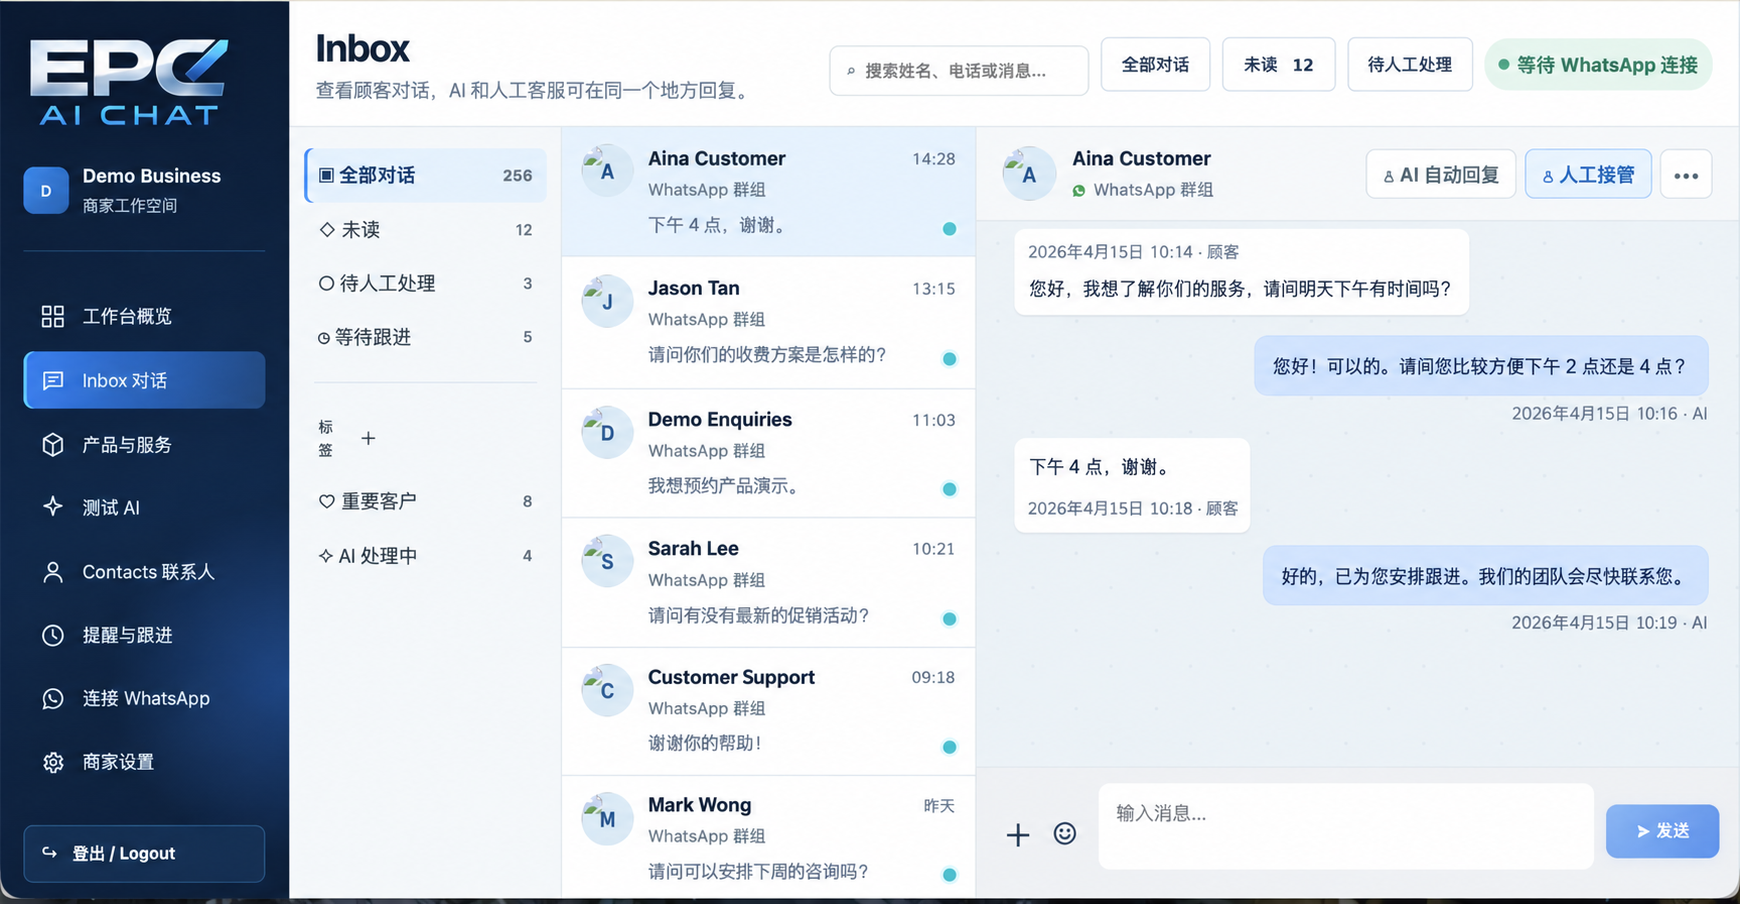Click the 产品与服务 box icon
1740x904 pixels.
tap(53, 445)
